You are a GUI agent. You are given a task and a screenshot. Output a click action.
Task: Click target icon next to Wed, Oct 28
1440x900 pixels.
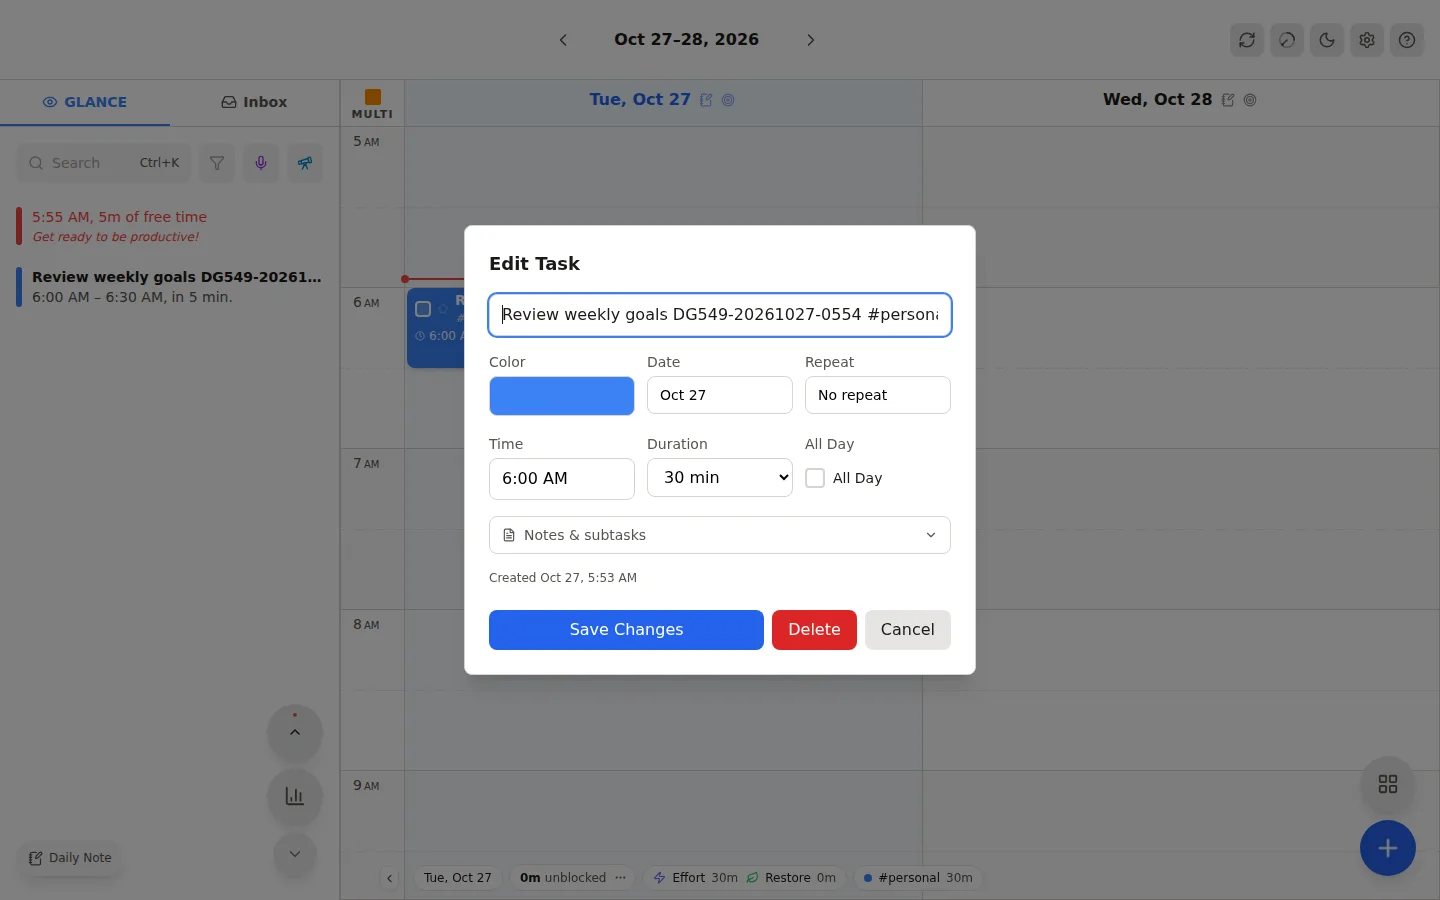tap(1250, 100)
